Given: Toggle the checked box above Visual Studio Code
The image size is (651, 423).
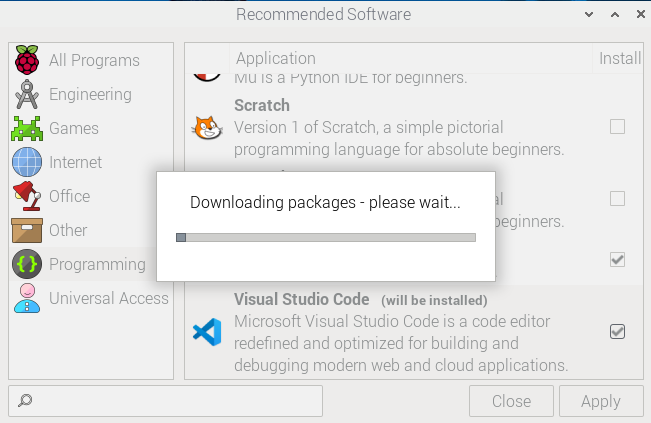Looking at the screenshot, I should tap(617, 260).
